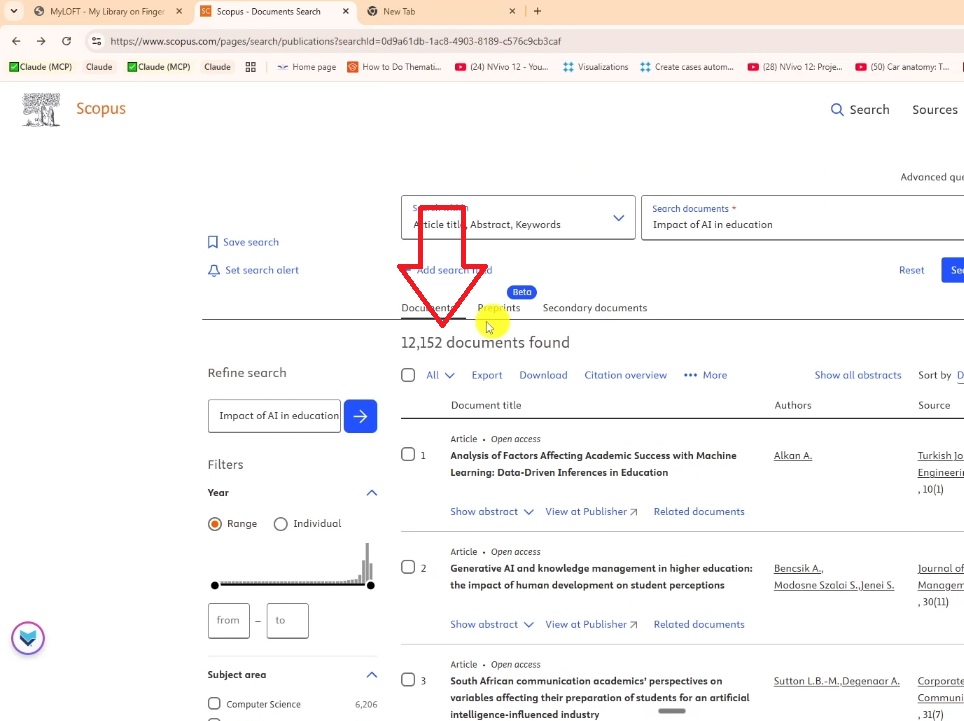Switch to New Tab browser tab
This screenshot has width=964, height=721.
point(441,11)
